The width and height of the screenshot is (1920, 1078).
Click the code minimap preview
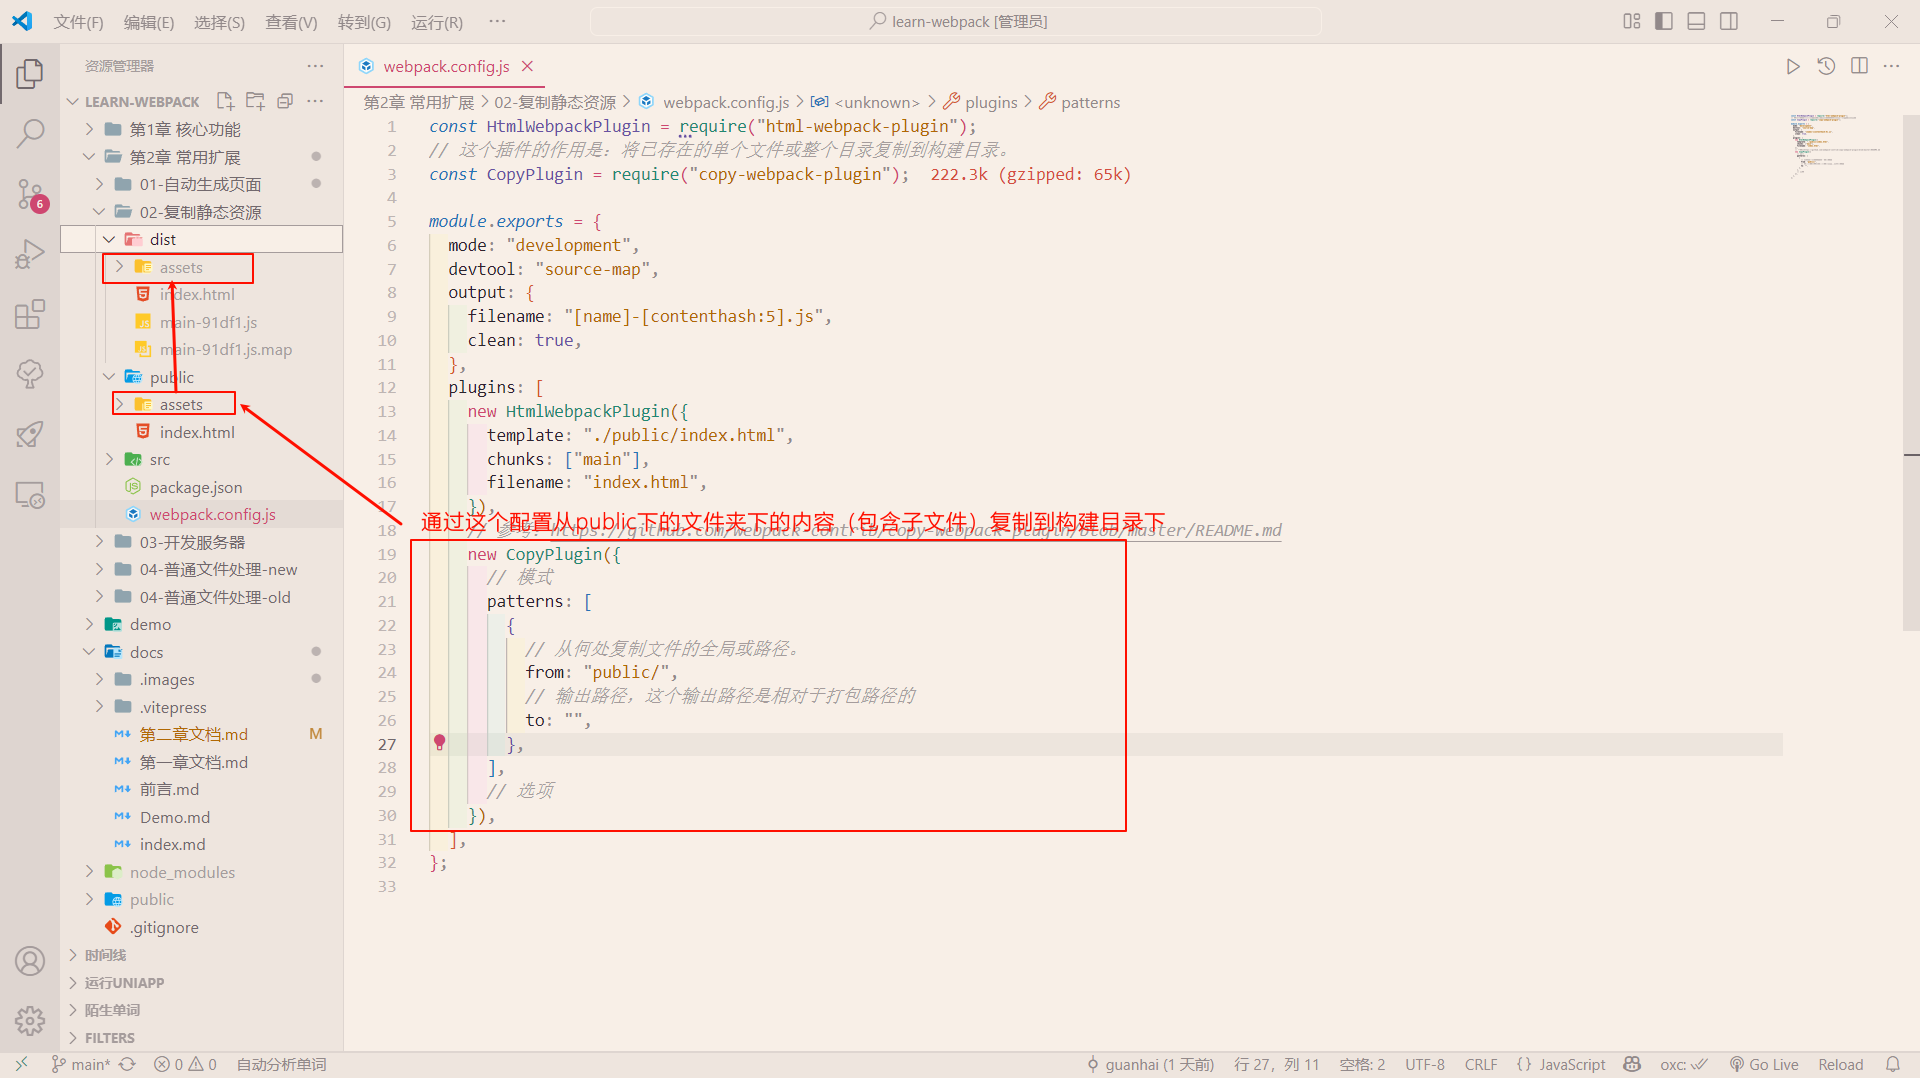tap(1835, 145)
